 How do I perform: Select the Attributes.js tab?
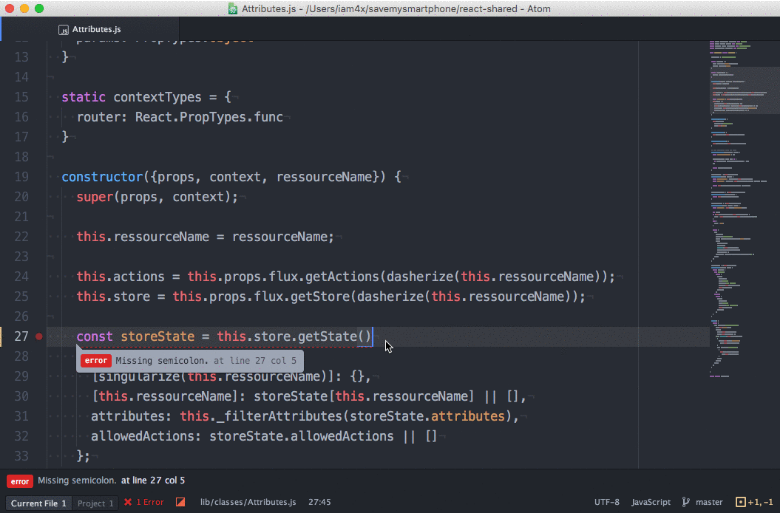(x=90, y=29)
